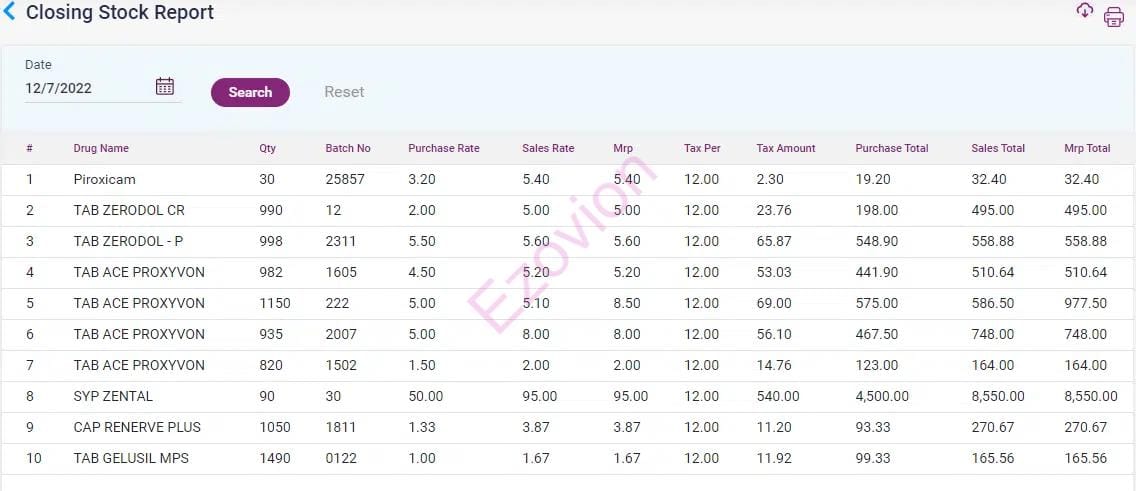Click the Reset button

(344, 92)
